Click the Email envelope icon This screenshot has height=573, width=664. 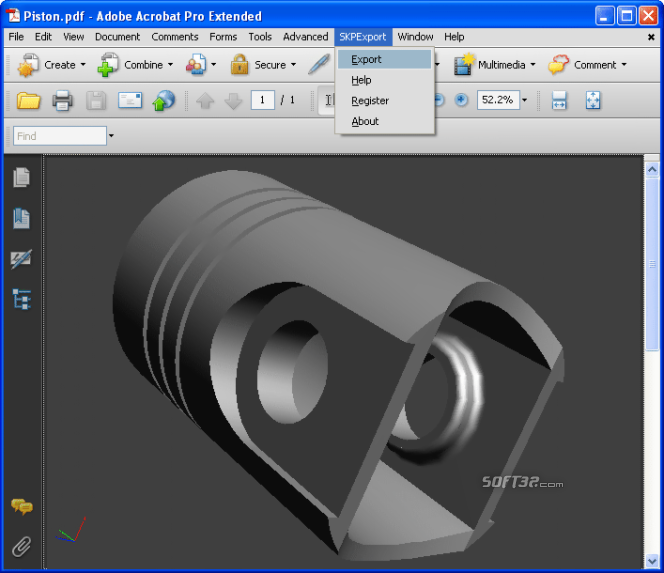130,100
